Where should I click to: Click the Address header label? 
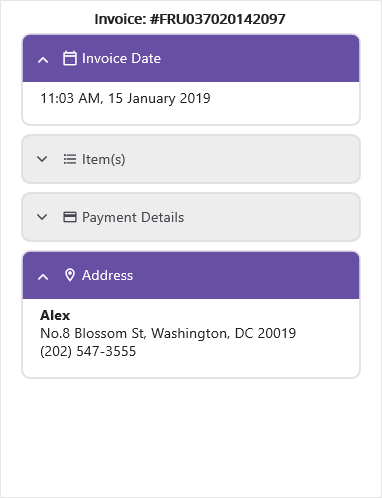tap(107, 275)
